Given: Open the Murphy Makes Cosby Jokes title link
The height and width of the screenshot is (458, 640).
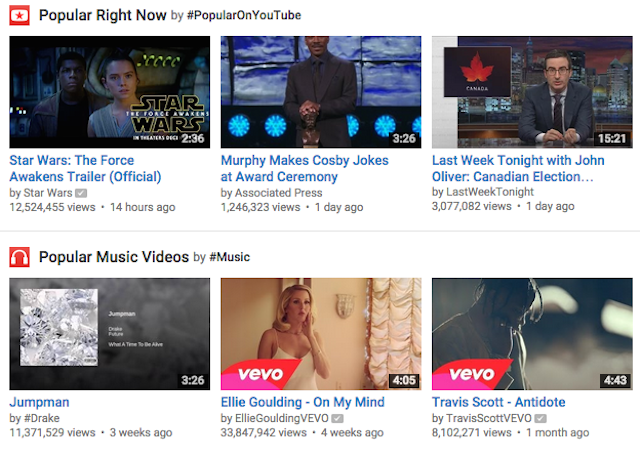Looking at the screenshot, I should 304,169.
